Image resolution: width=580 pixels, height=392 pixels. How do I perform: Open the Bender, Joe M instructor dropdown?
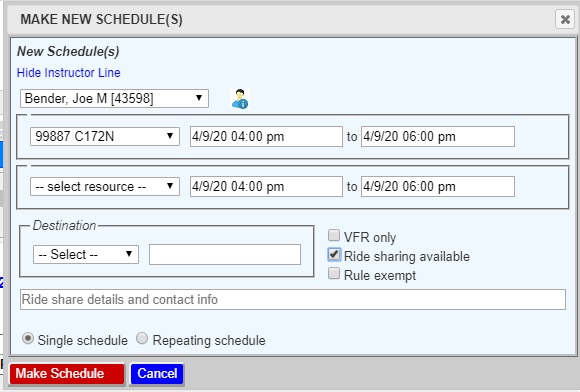point(114,98)
